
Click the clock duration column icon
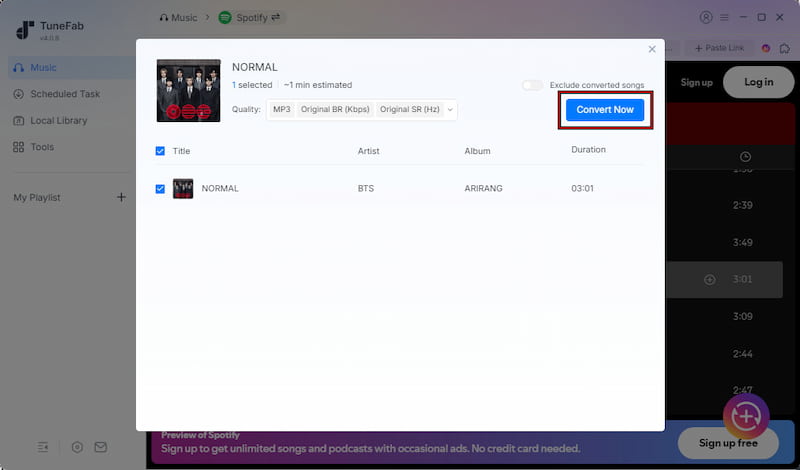point(745,157)
